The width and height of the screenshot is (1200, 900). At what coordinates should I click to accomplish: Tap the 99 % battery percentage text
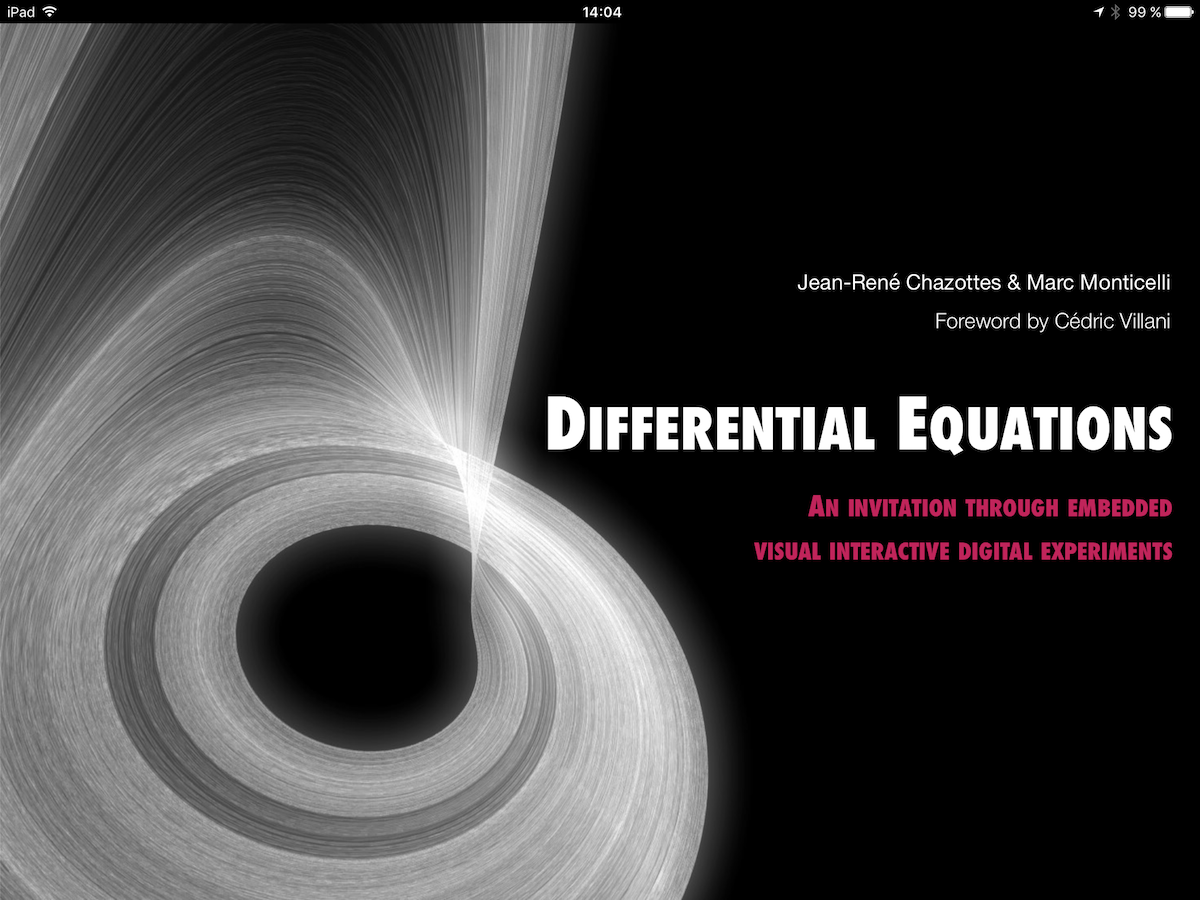pyautogui.click(x=1144, y=12)
